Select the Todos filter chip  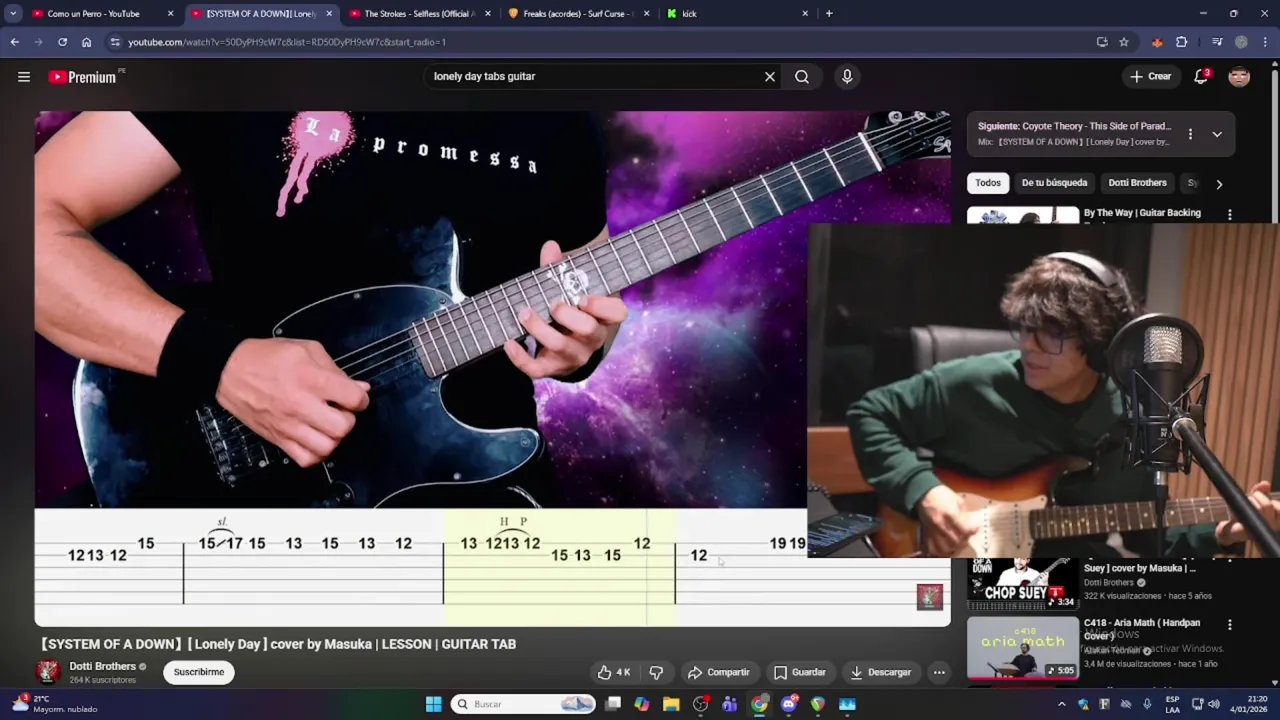point(988,183)
